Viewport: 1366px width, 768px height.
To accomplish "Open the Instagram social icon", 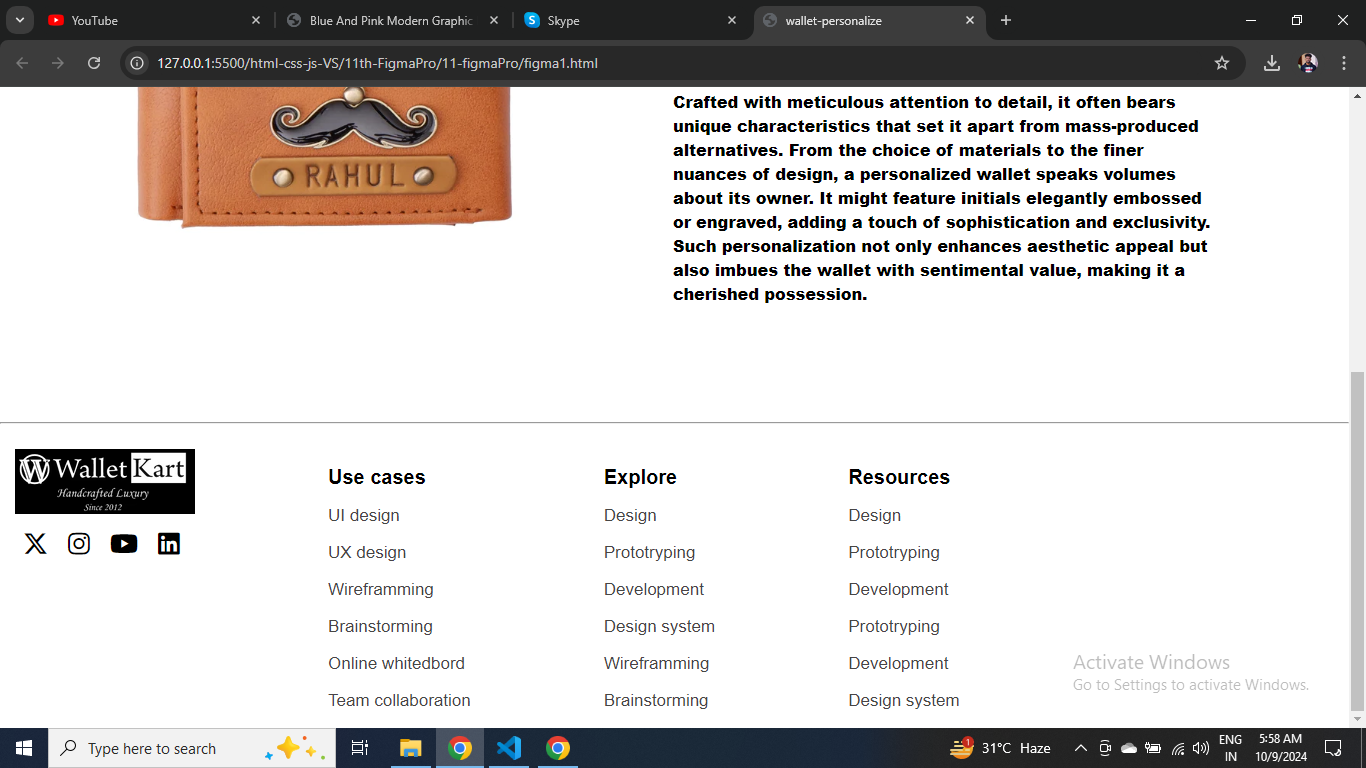I will tap(79, 544).
